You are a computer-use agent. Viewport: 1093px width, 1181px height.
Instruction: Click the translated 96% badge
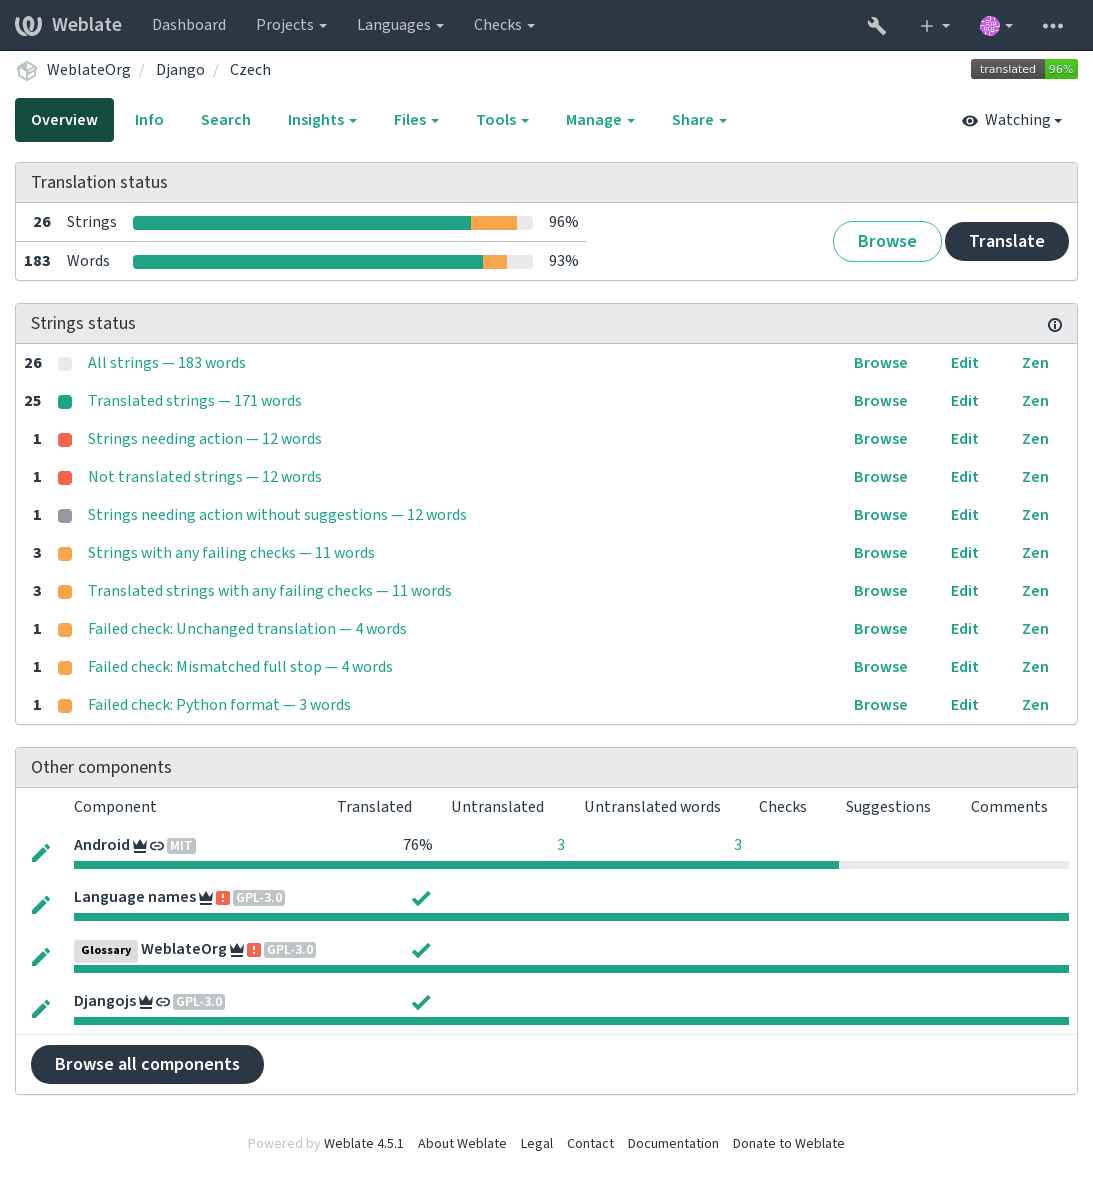tap(1024, 69)
